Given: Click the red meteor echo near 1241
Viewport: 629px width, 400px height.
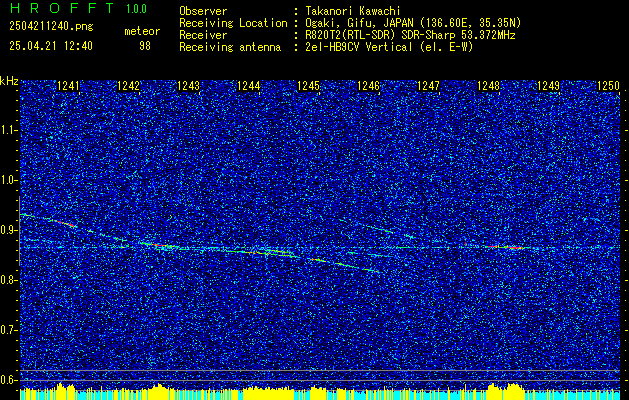Looking at the screenshot, I should pyautogui.click(x=64, y=223).
